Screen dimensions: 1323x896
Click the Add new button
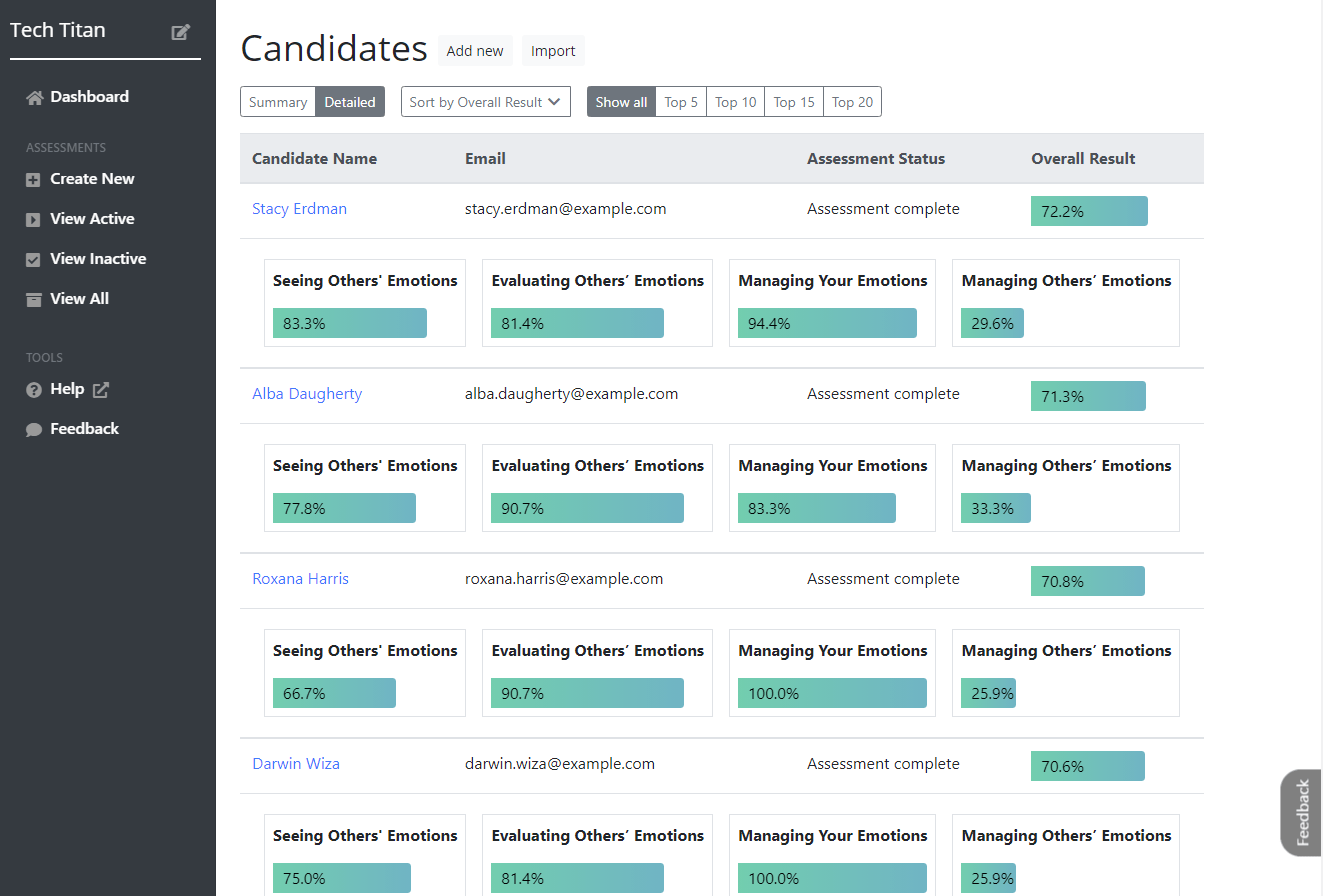tap(474, 50)
